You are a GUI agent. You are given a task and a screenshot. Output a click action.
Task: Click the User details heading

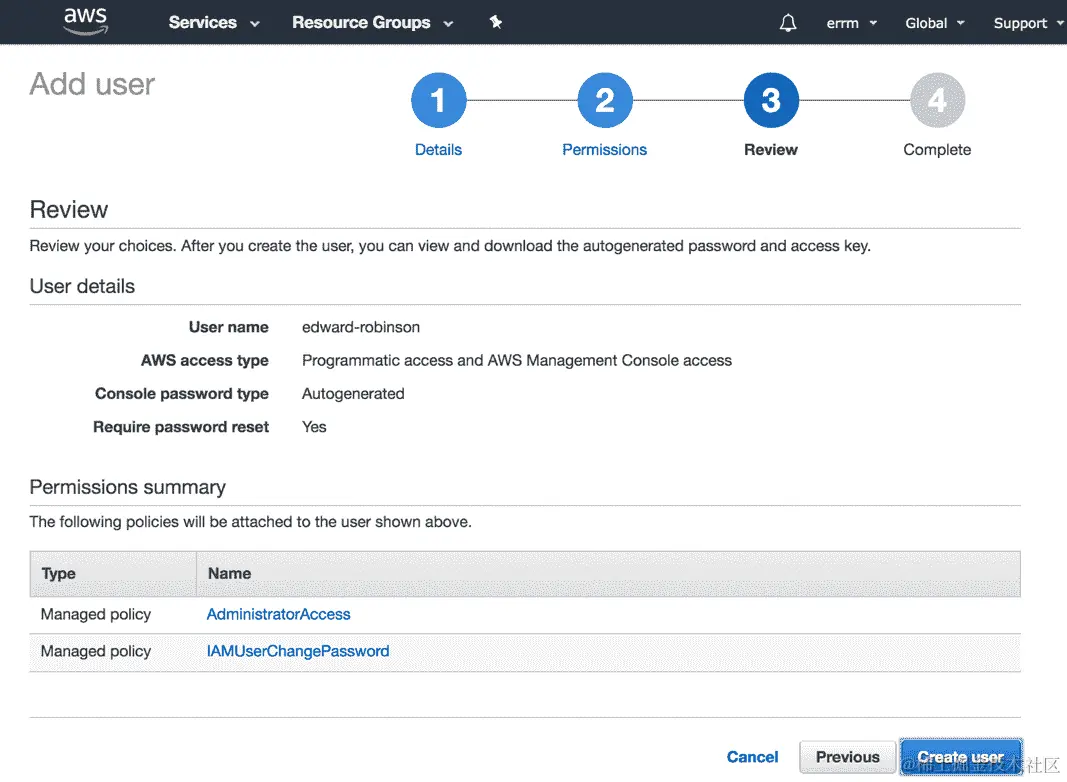tap(82, 287)
